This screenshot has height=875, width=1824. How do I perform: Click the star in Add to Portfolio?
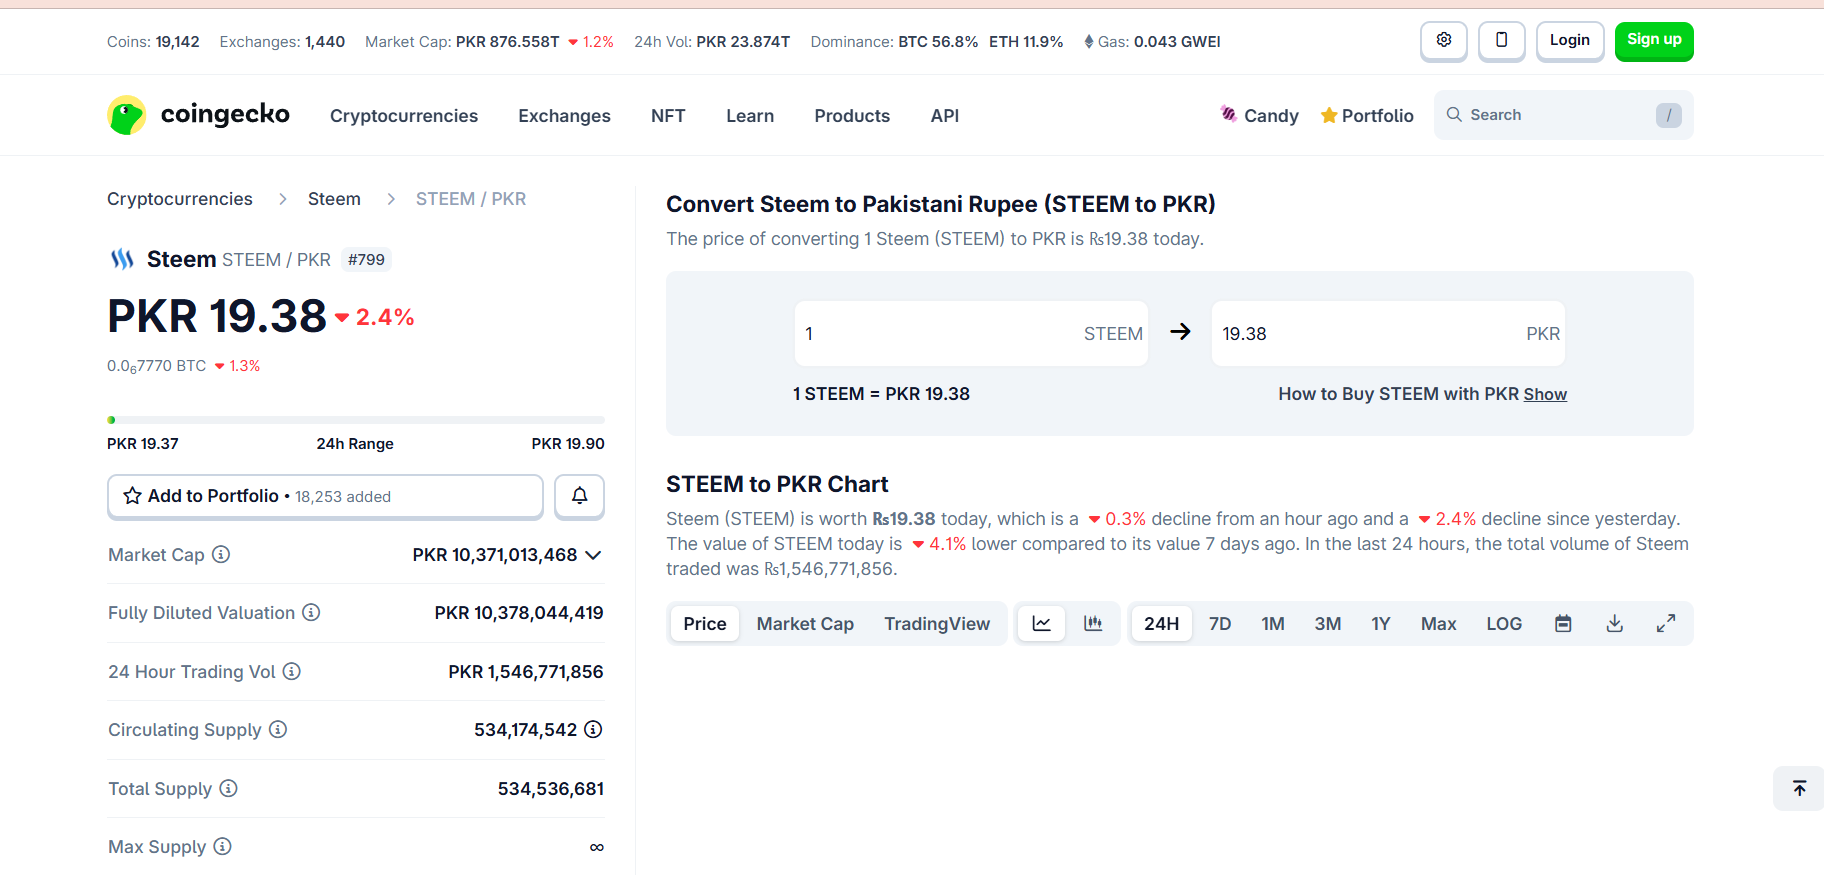coord(132,496)
